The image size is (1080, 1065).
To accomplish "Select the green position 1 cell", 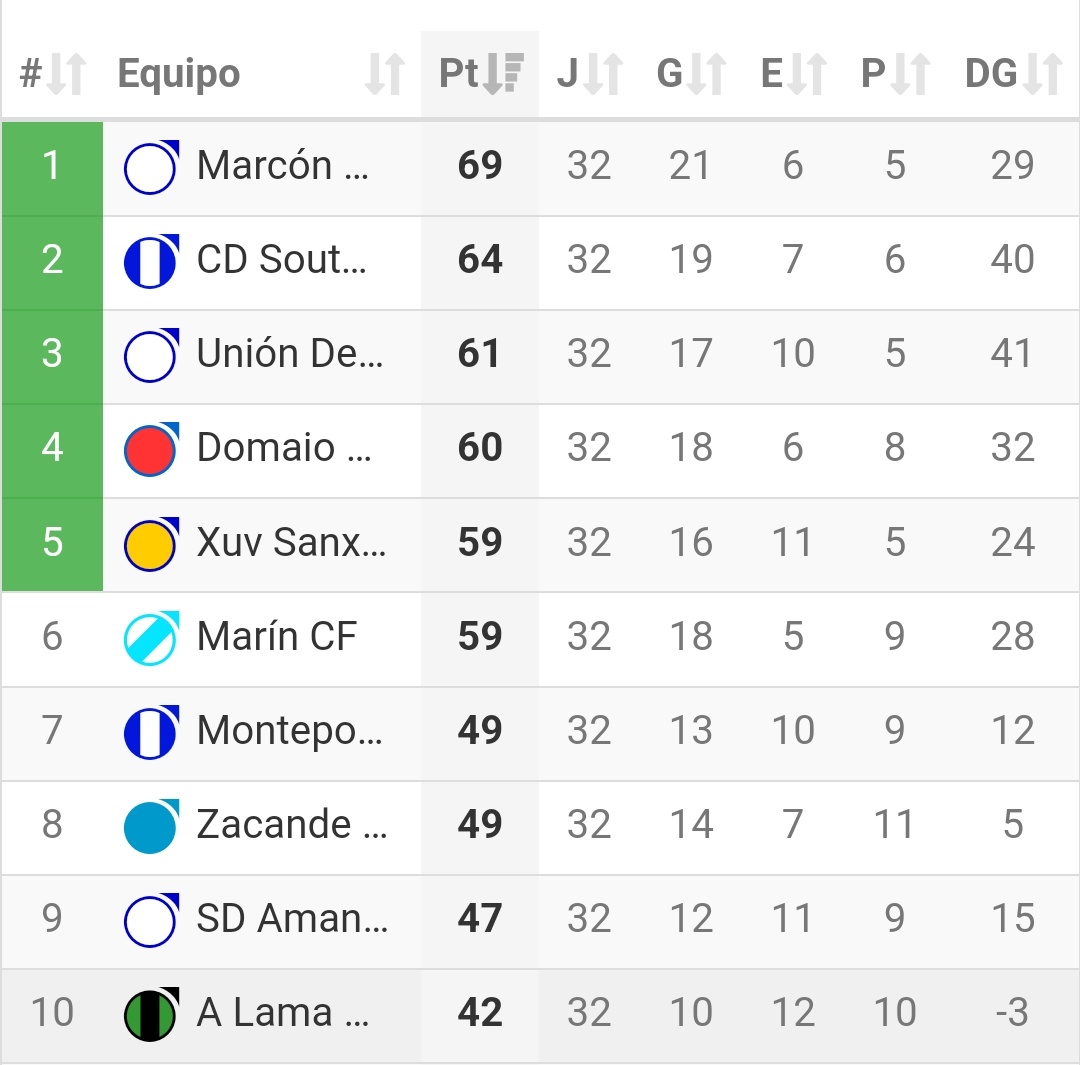I will 53,166.
